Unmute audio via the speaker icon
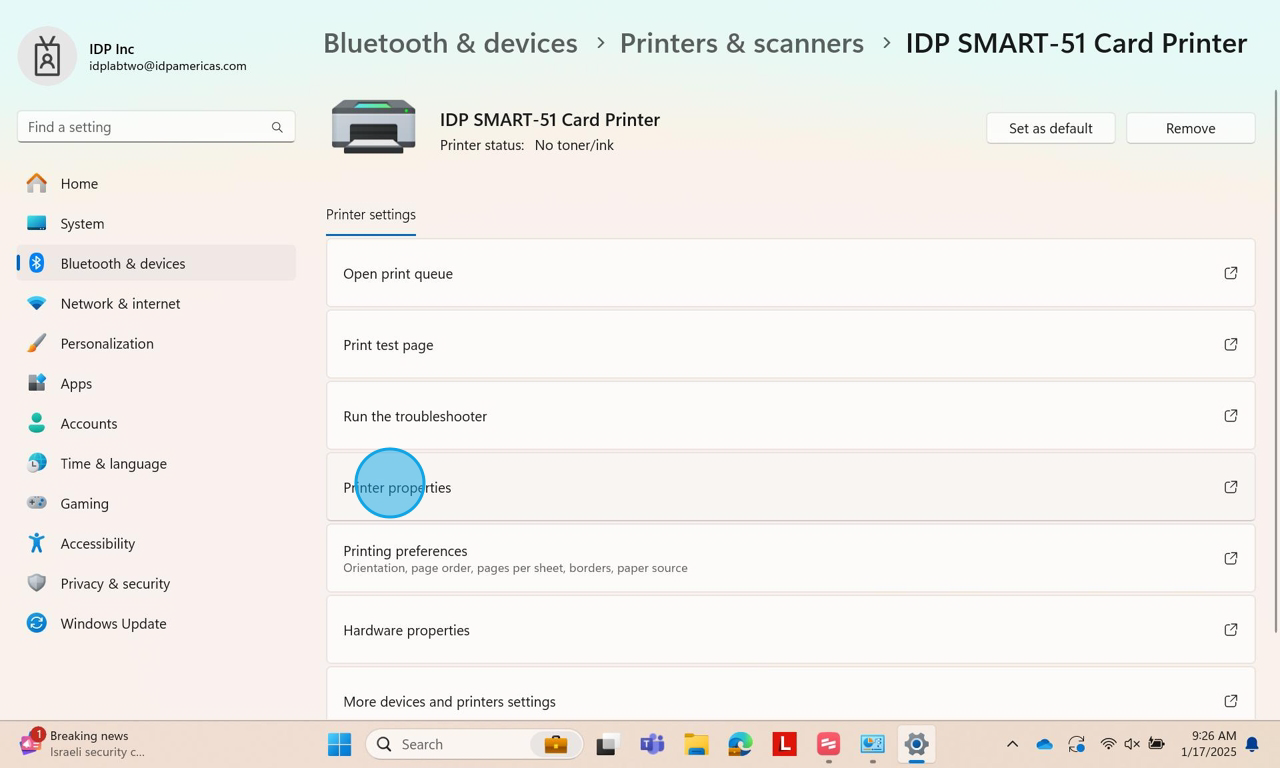The height and width of the screenshot is (768, 1280). [x=1131, y=744]
